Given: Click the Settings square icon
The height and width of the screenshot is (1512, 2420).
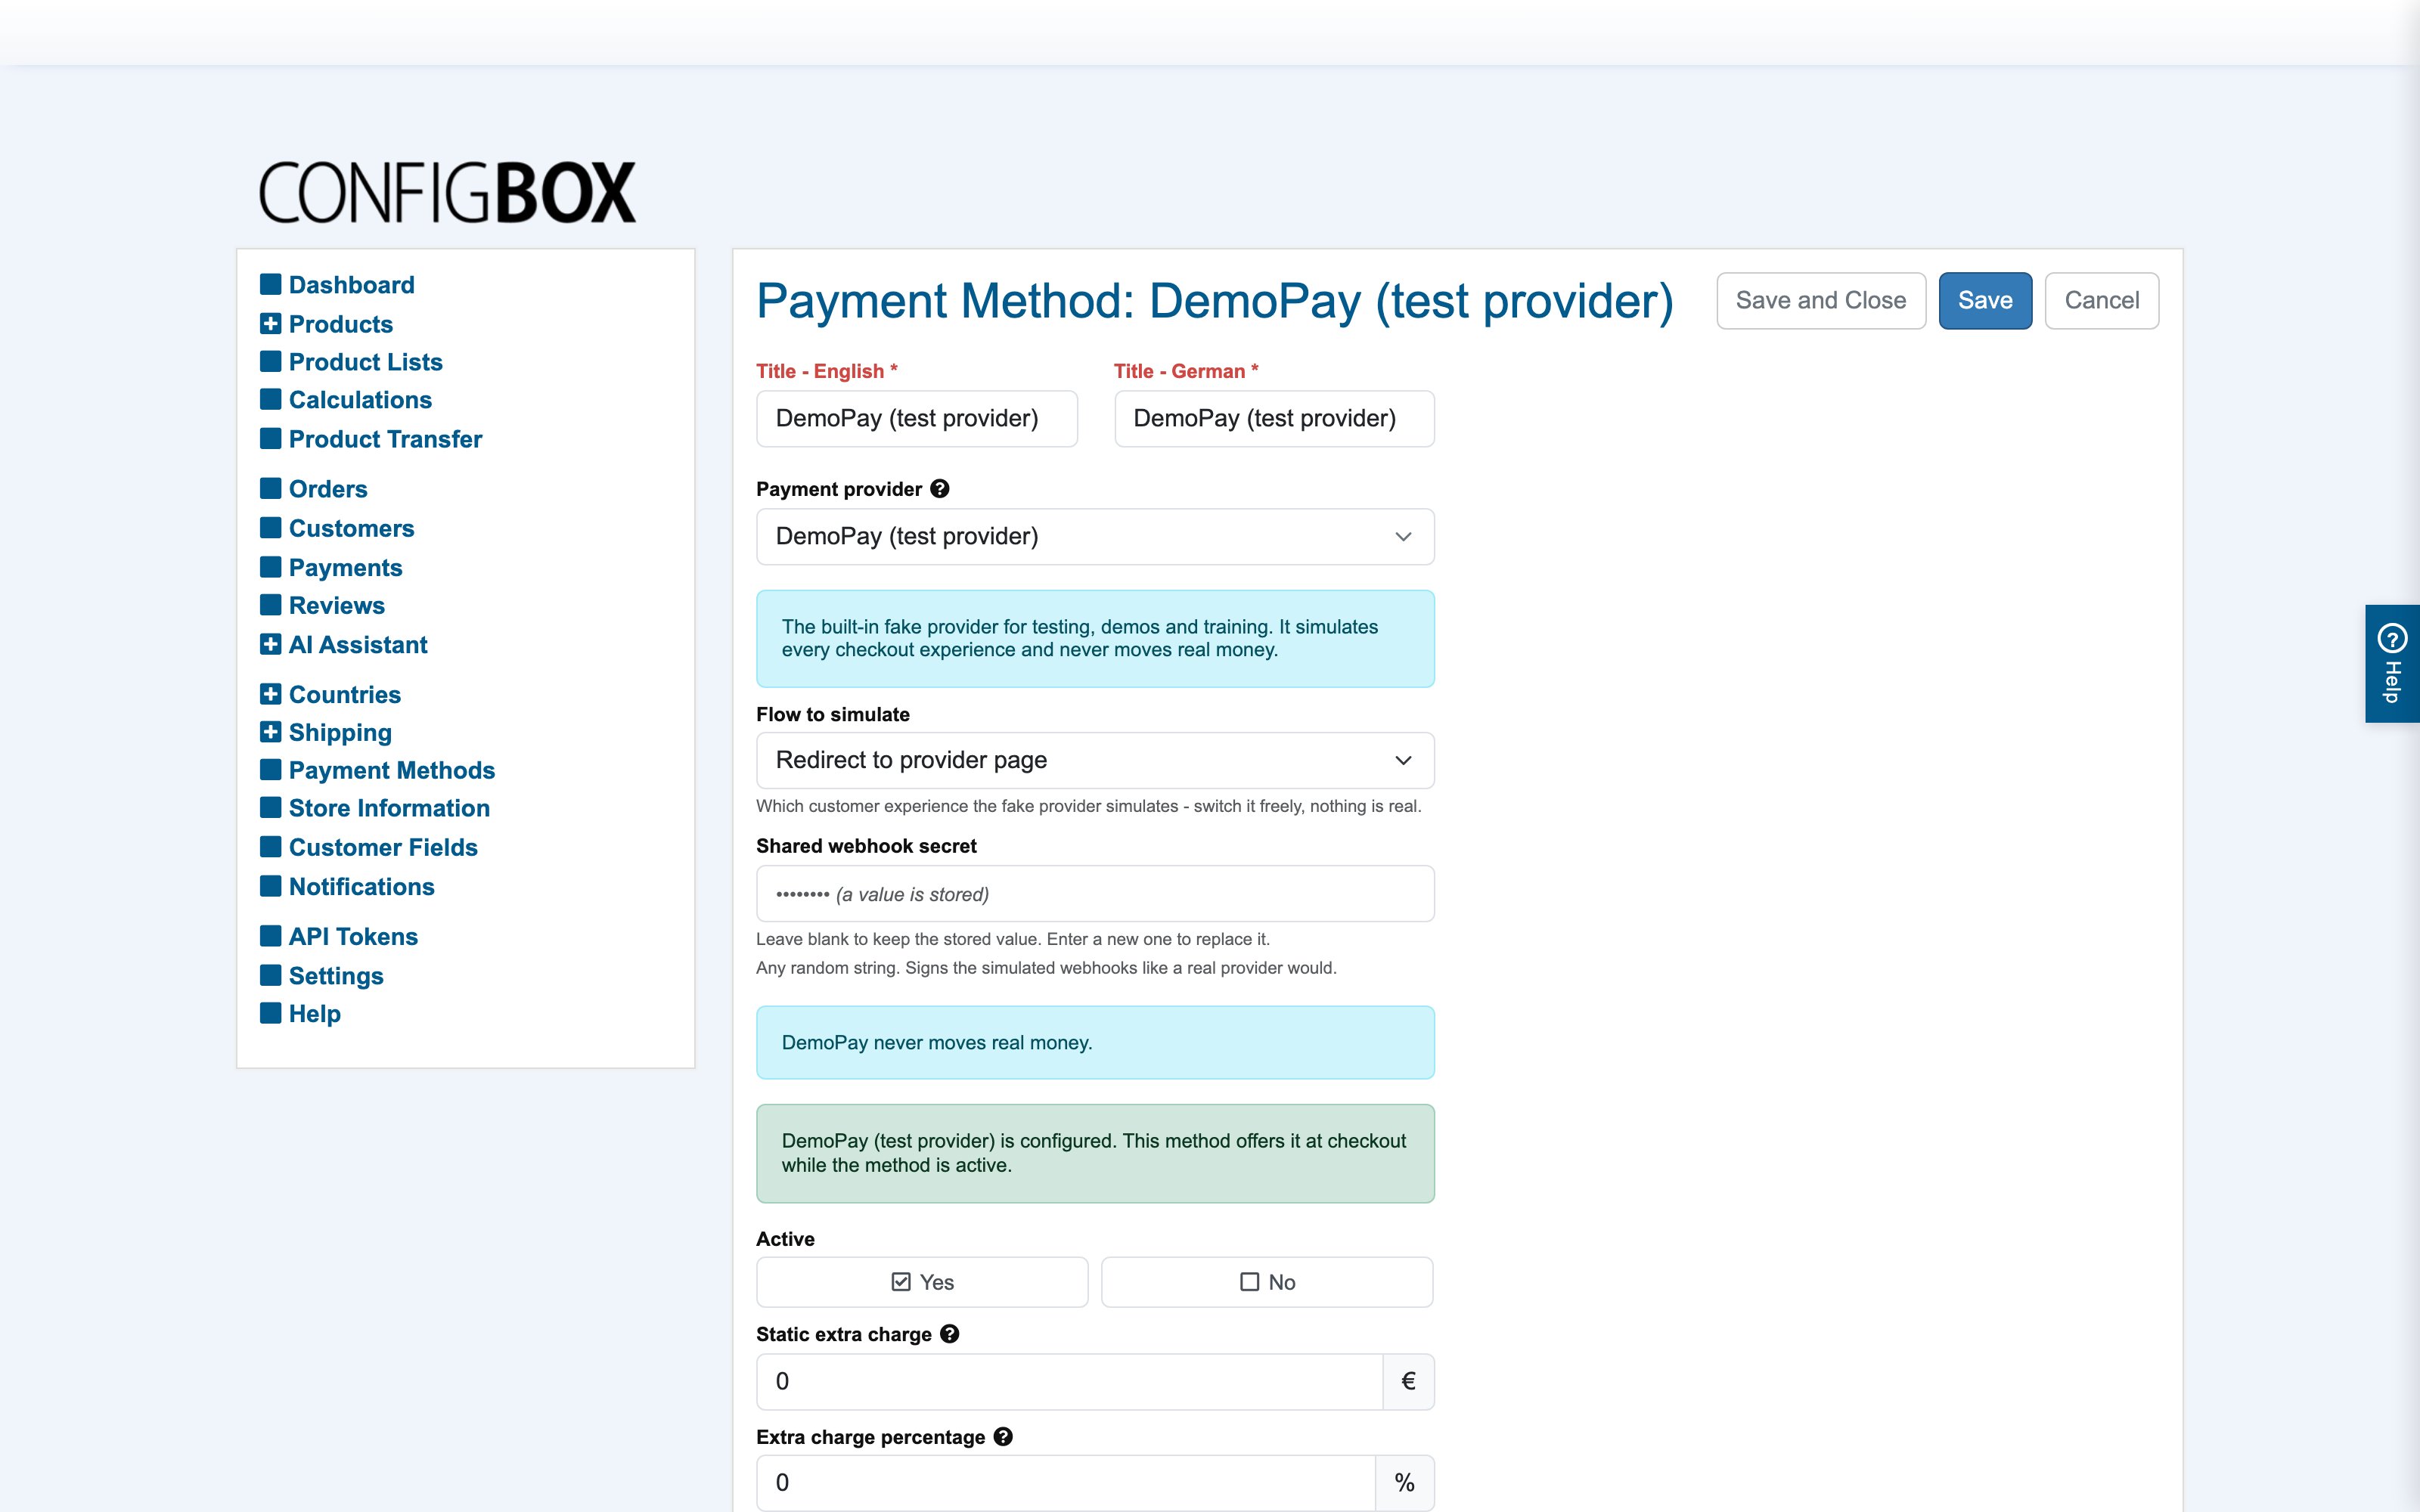Looking at the screenshot, I should click(270, 975).
